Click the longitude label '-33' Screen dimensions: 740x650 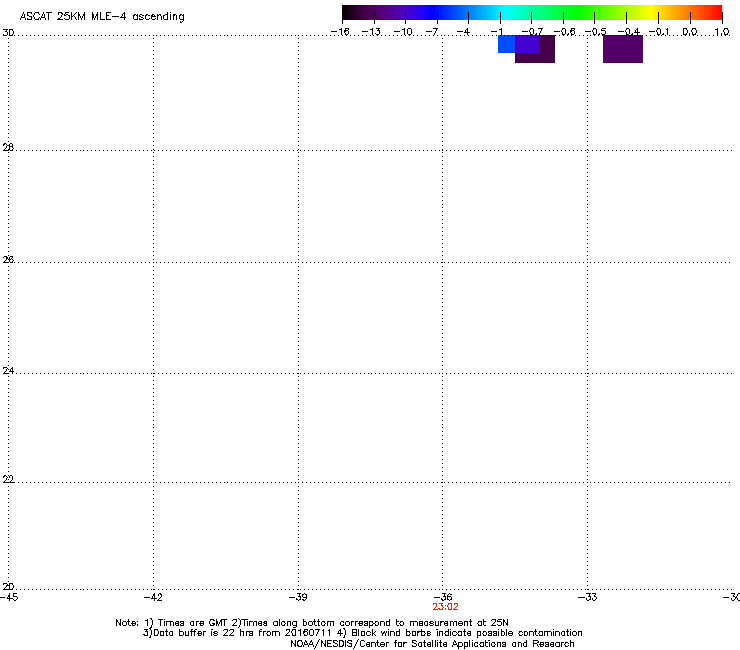(588, 597)
